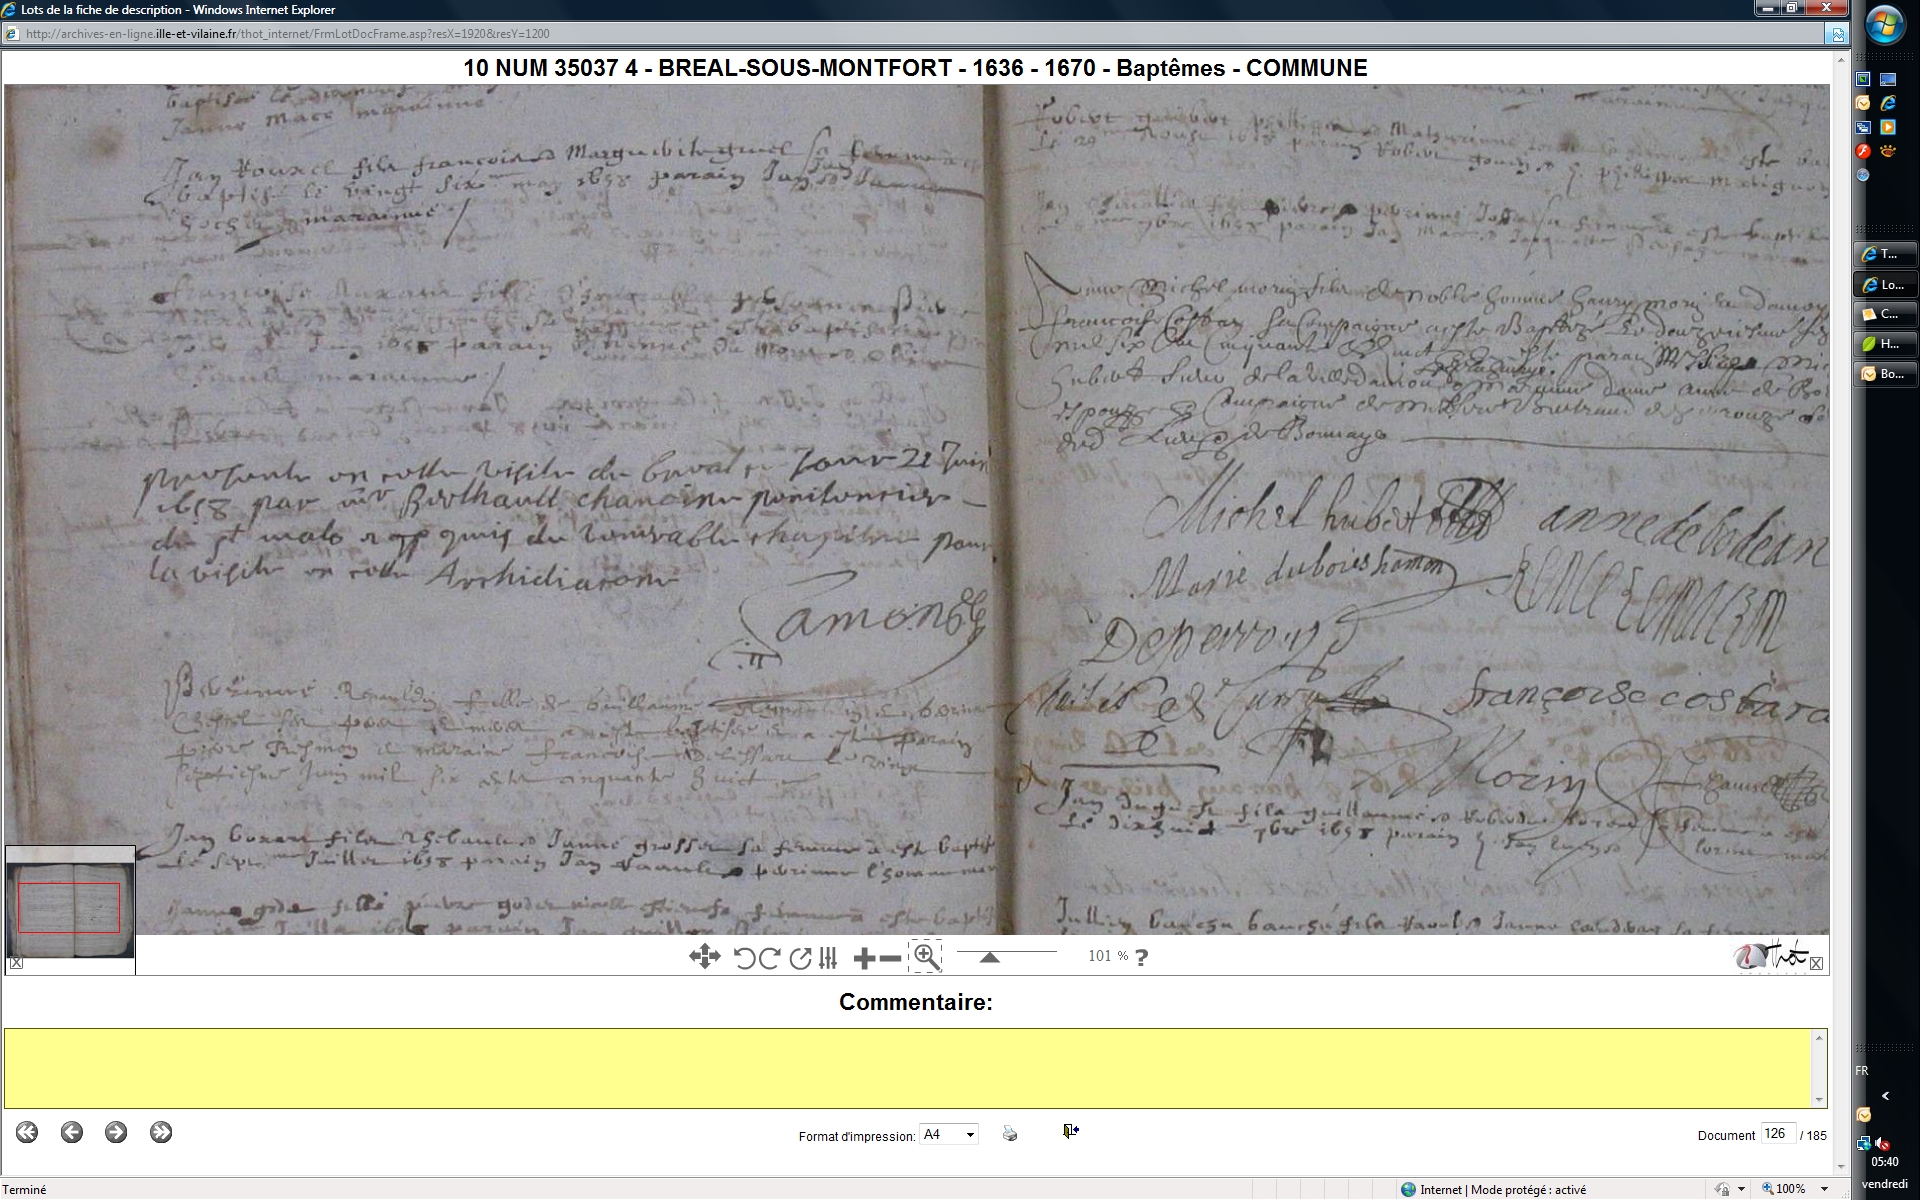Rotate the image clockwise
The width and height of the screenshot is (1920, 1200).
769,958
